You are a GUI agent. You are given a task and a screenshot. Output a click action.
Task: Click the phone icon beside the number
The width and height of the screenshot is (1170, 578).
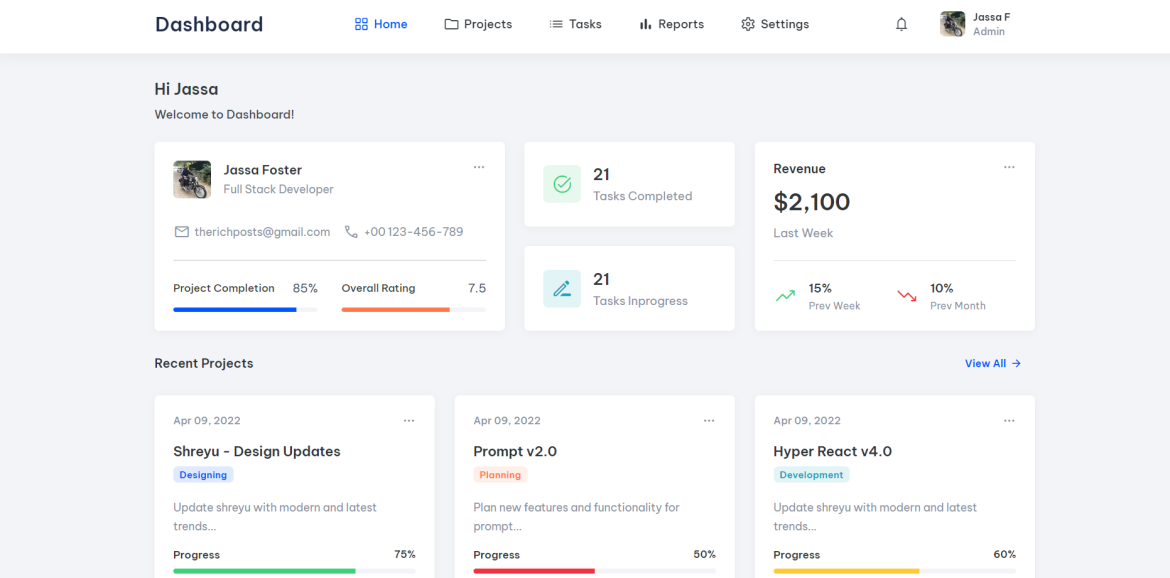[x=351, y=232]
